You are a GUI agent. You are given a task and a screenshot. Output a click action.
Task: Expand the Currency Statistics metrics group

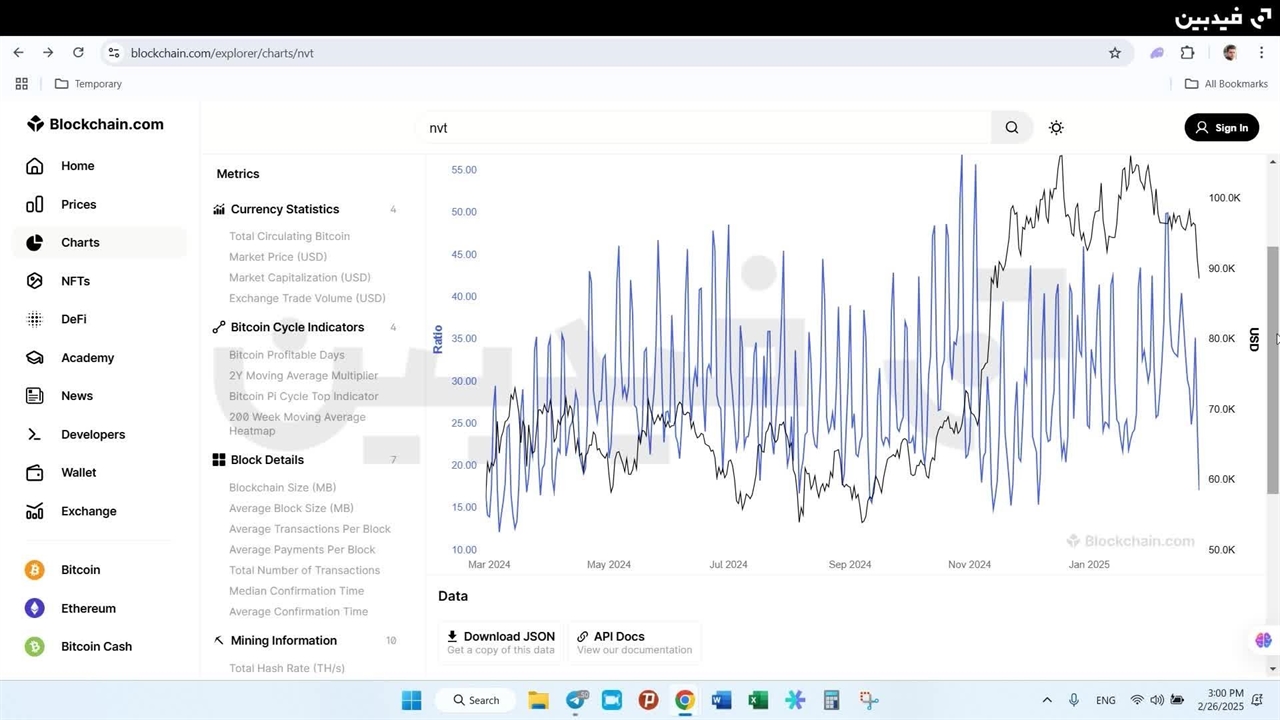click(x=285, y=210)
